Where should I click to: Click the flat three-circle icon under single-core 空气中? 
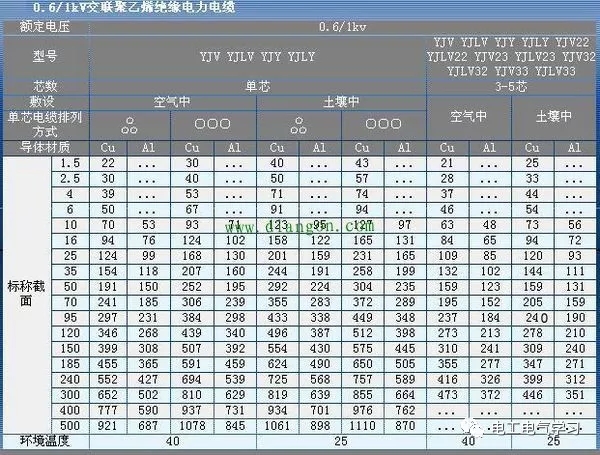[x=215, y=125]
